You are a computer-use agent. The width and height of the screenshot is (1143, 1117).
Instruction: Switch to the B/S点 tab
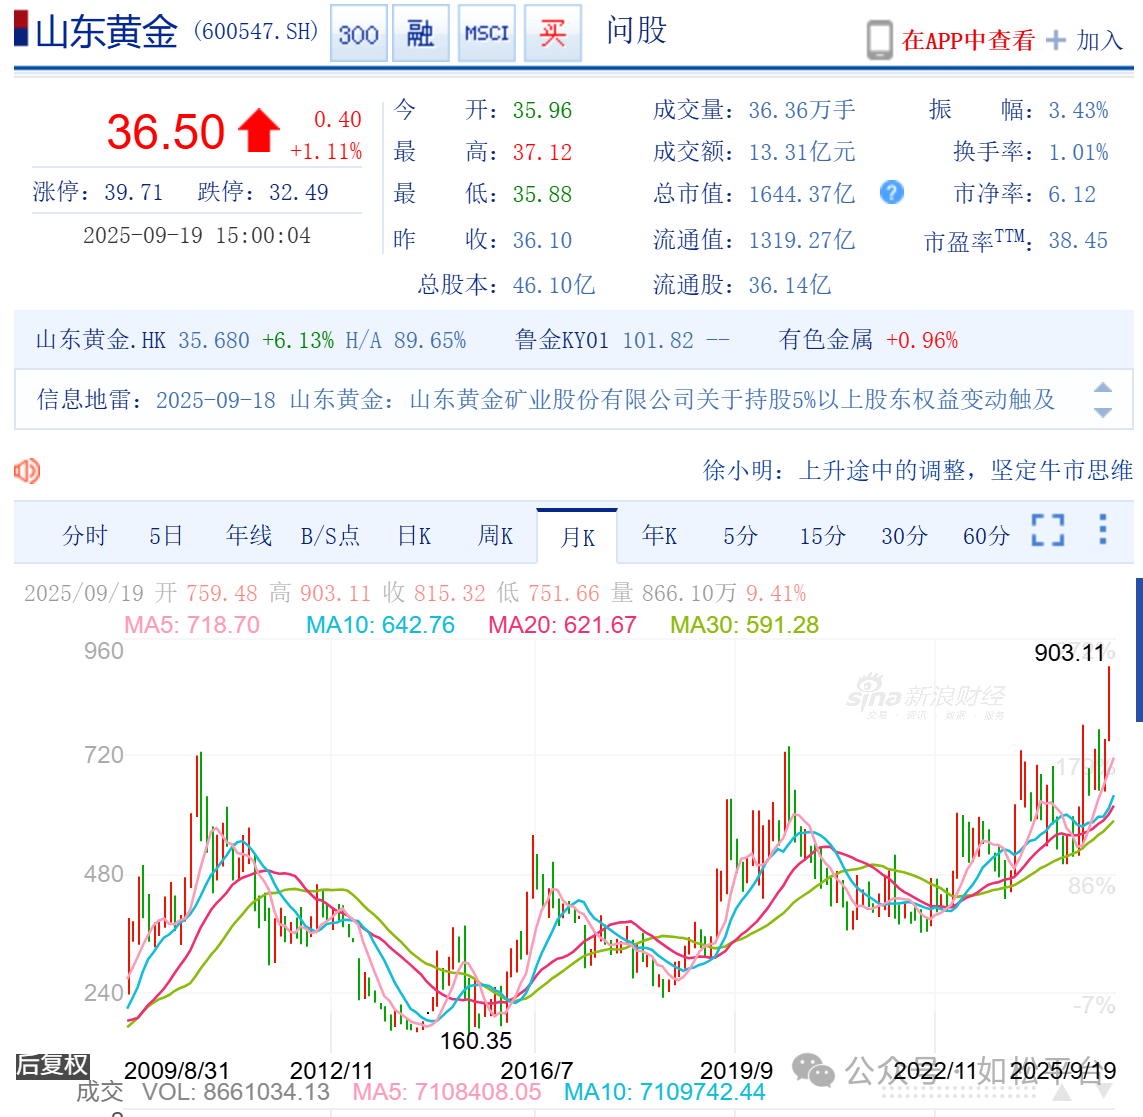pos(330,536)
